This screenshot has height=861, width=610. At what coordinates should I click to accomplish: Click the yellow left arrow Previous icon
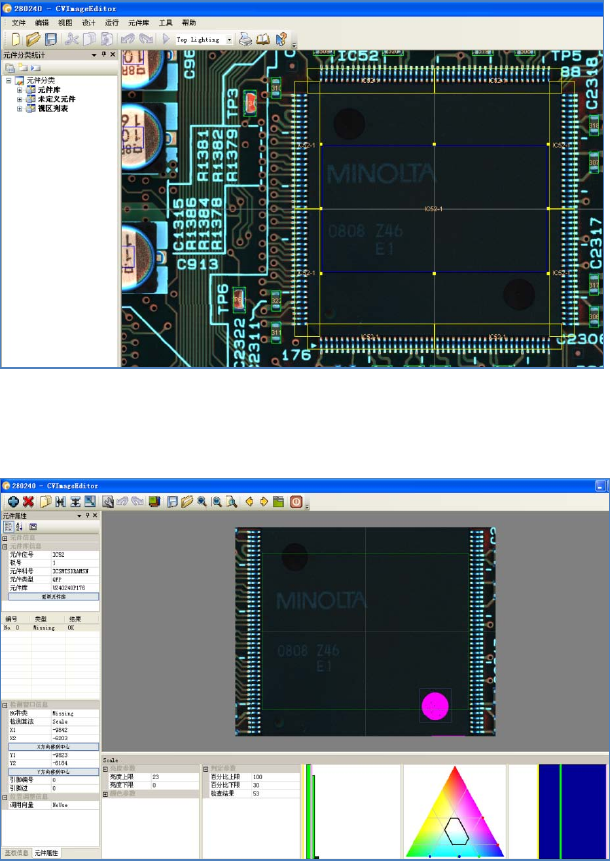point(249,501)
